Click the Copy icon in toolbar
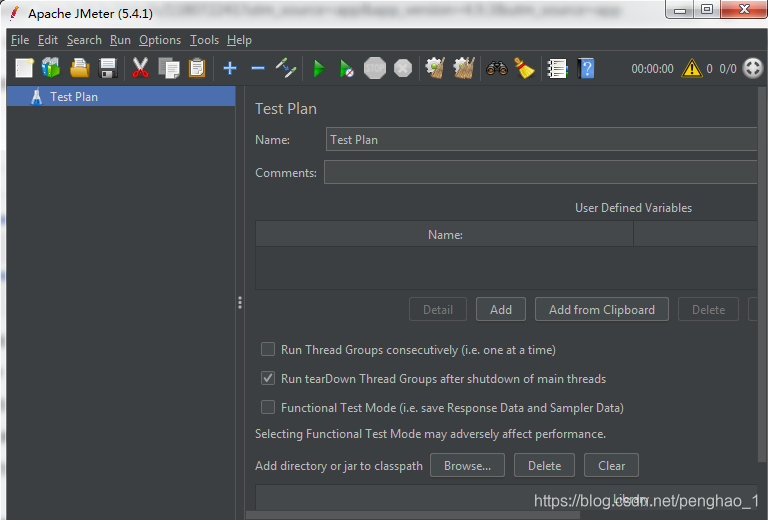The image size is (768, 520). point(169,68)
